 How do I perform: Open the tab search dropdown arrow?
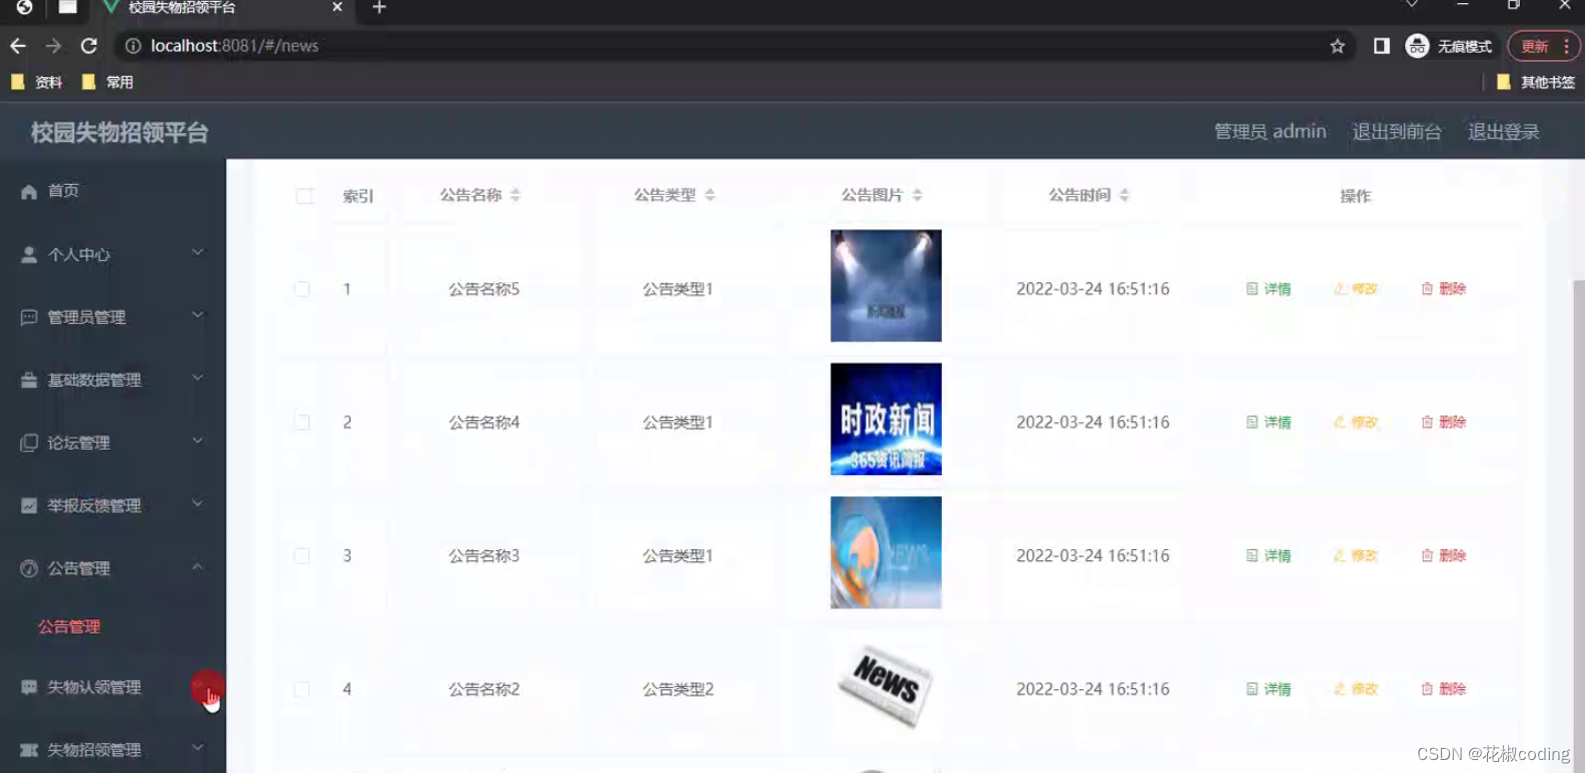click(1412, 5)
